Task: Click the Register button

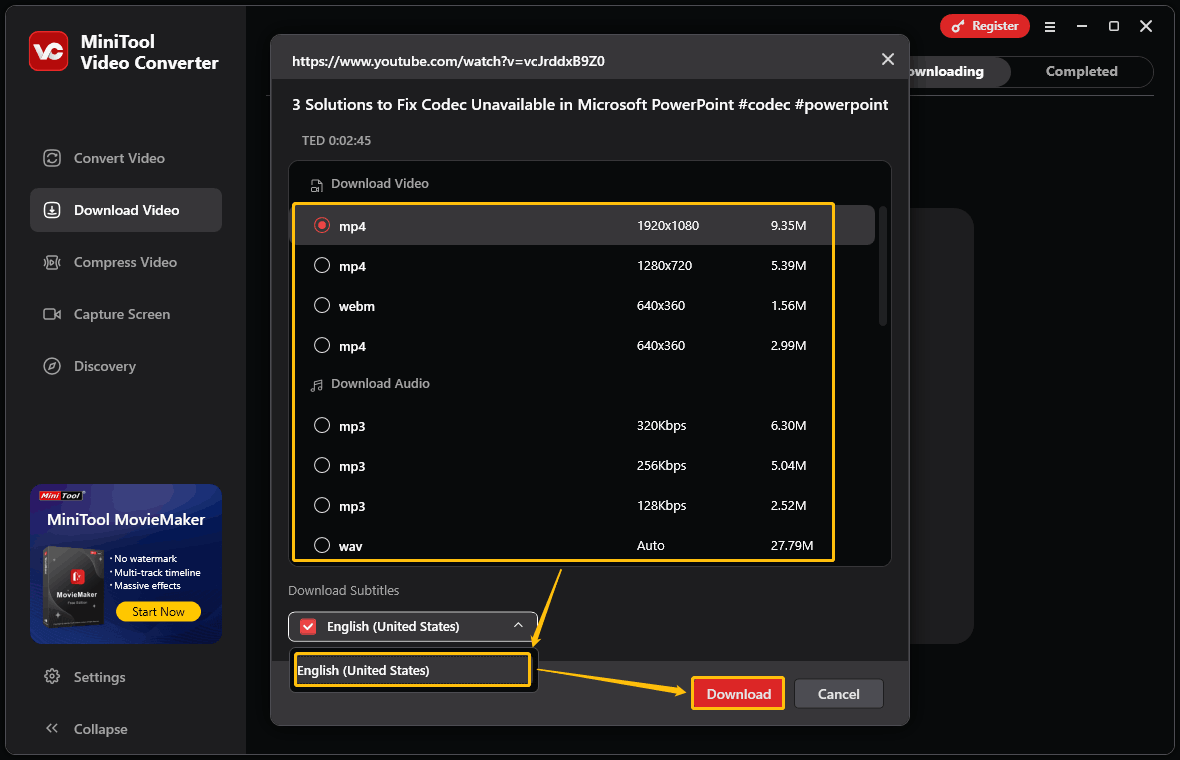Action: [x=984, y=26]
